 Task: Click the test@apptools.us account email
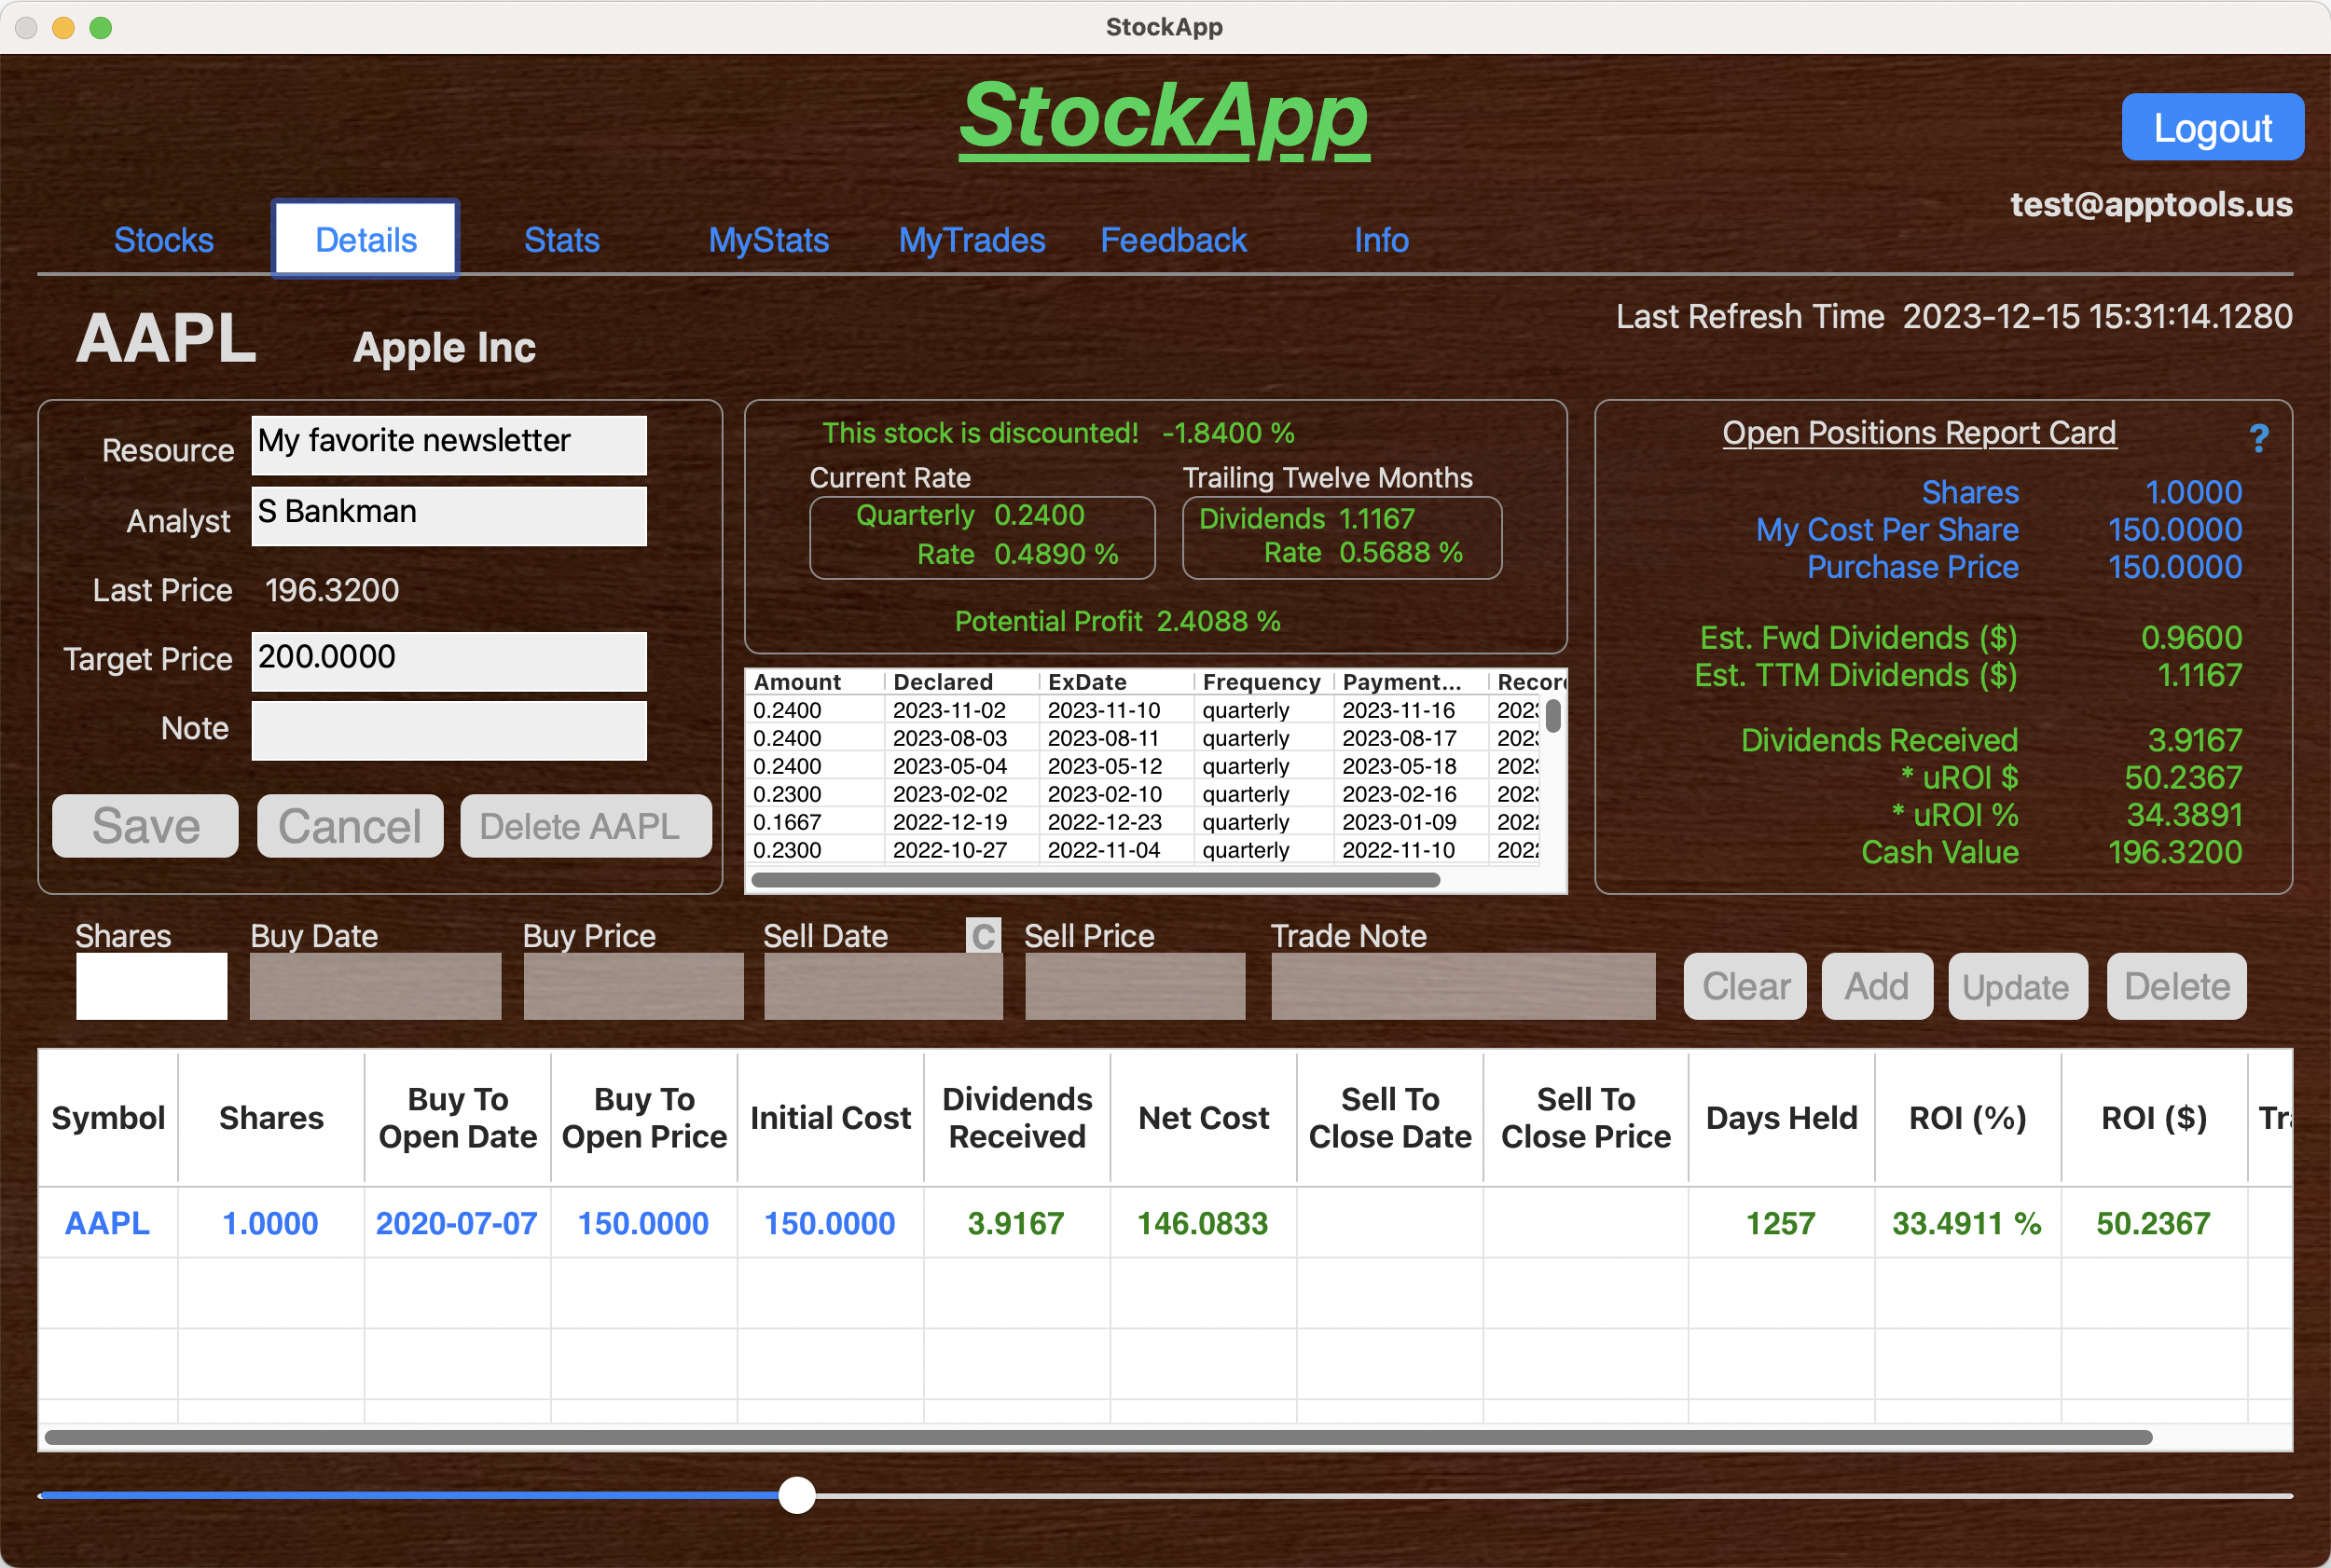pos(2151,204)
